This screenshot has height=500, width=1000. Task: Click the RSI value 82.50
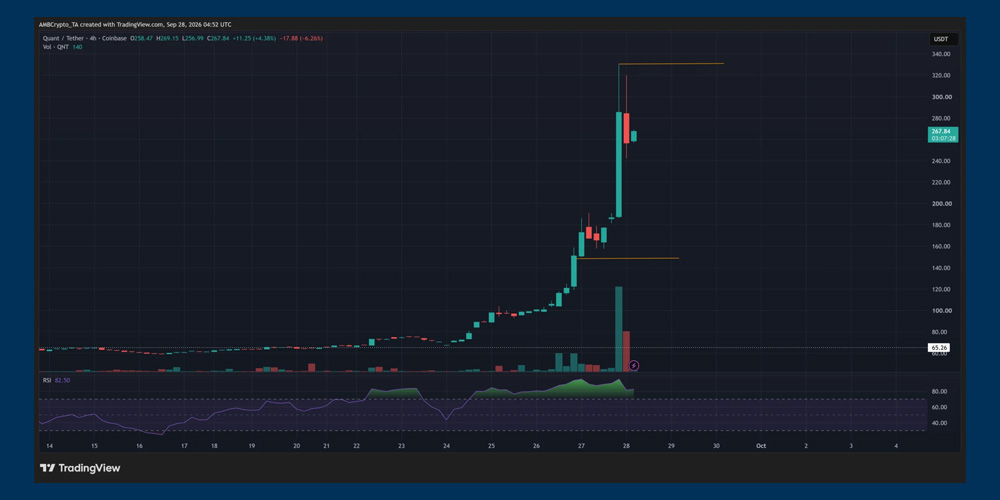[x=62, y=380]
